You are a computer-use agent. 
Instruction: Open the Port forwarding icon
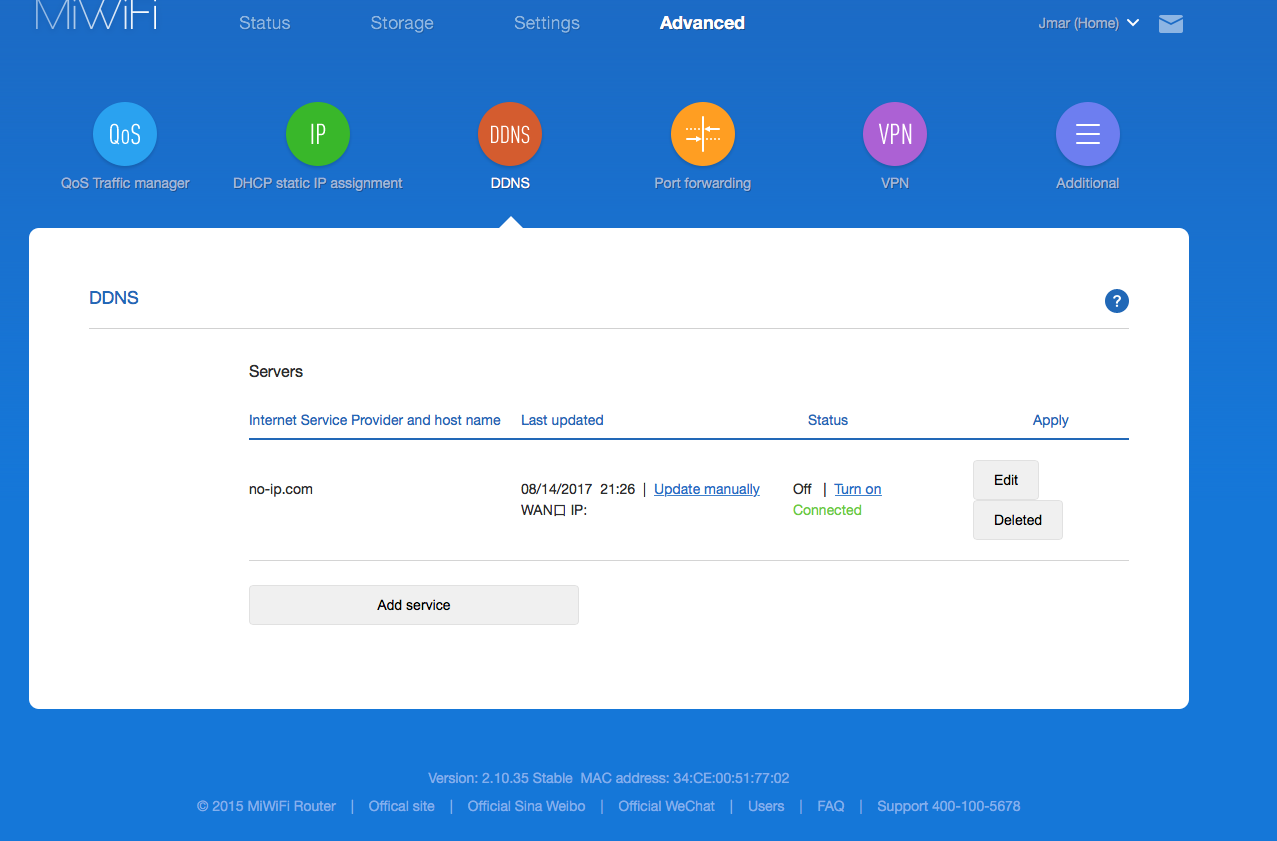point(702,134)
